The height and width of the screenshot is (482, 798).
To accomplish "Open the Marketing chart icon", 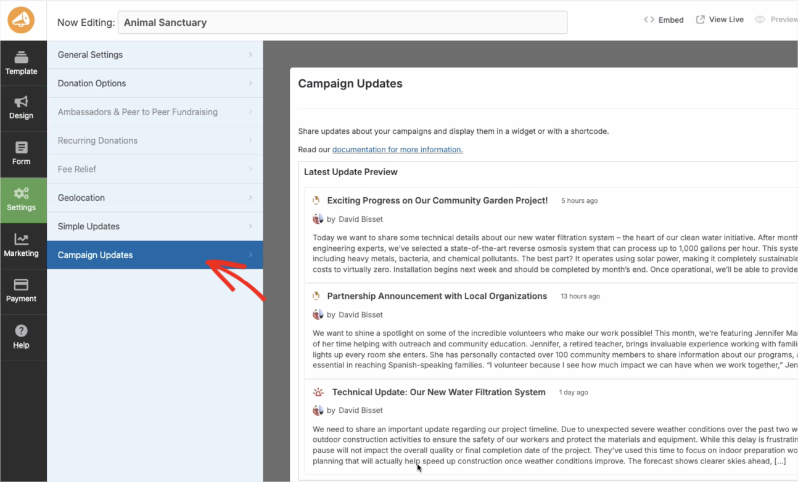I will (21, 240).
